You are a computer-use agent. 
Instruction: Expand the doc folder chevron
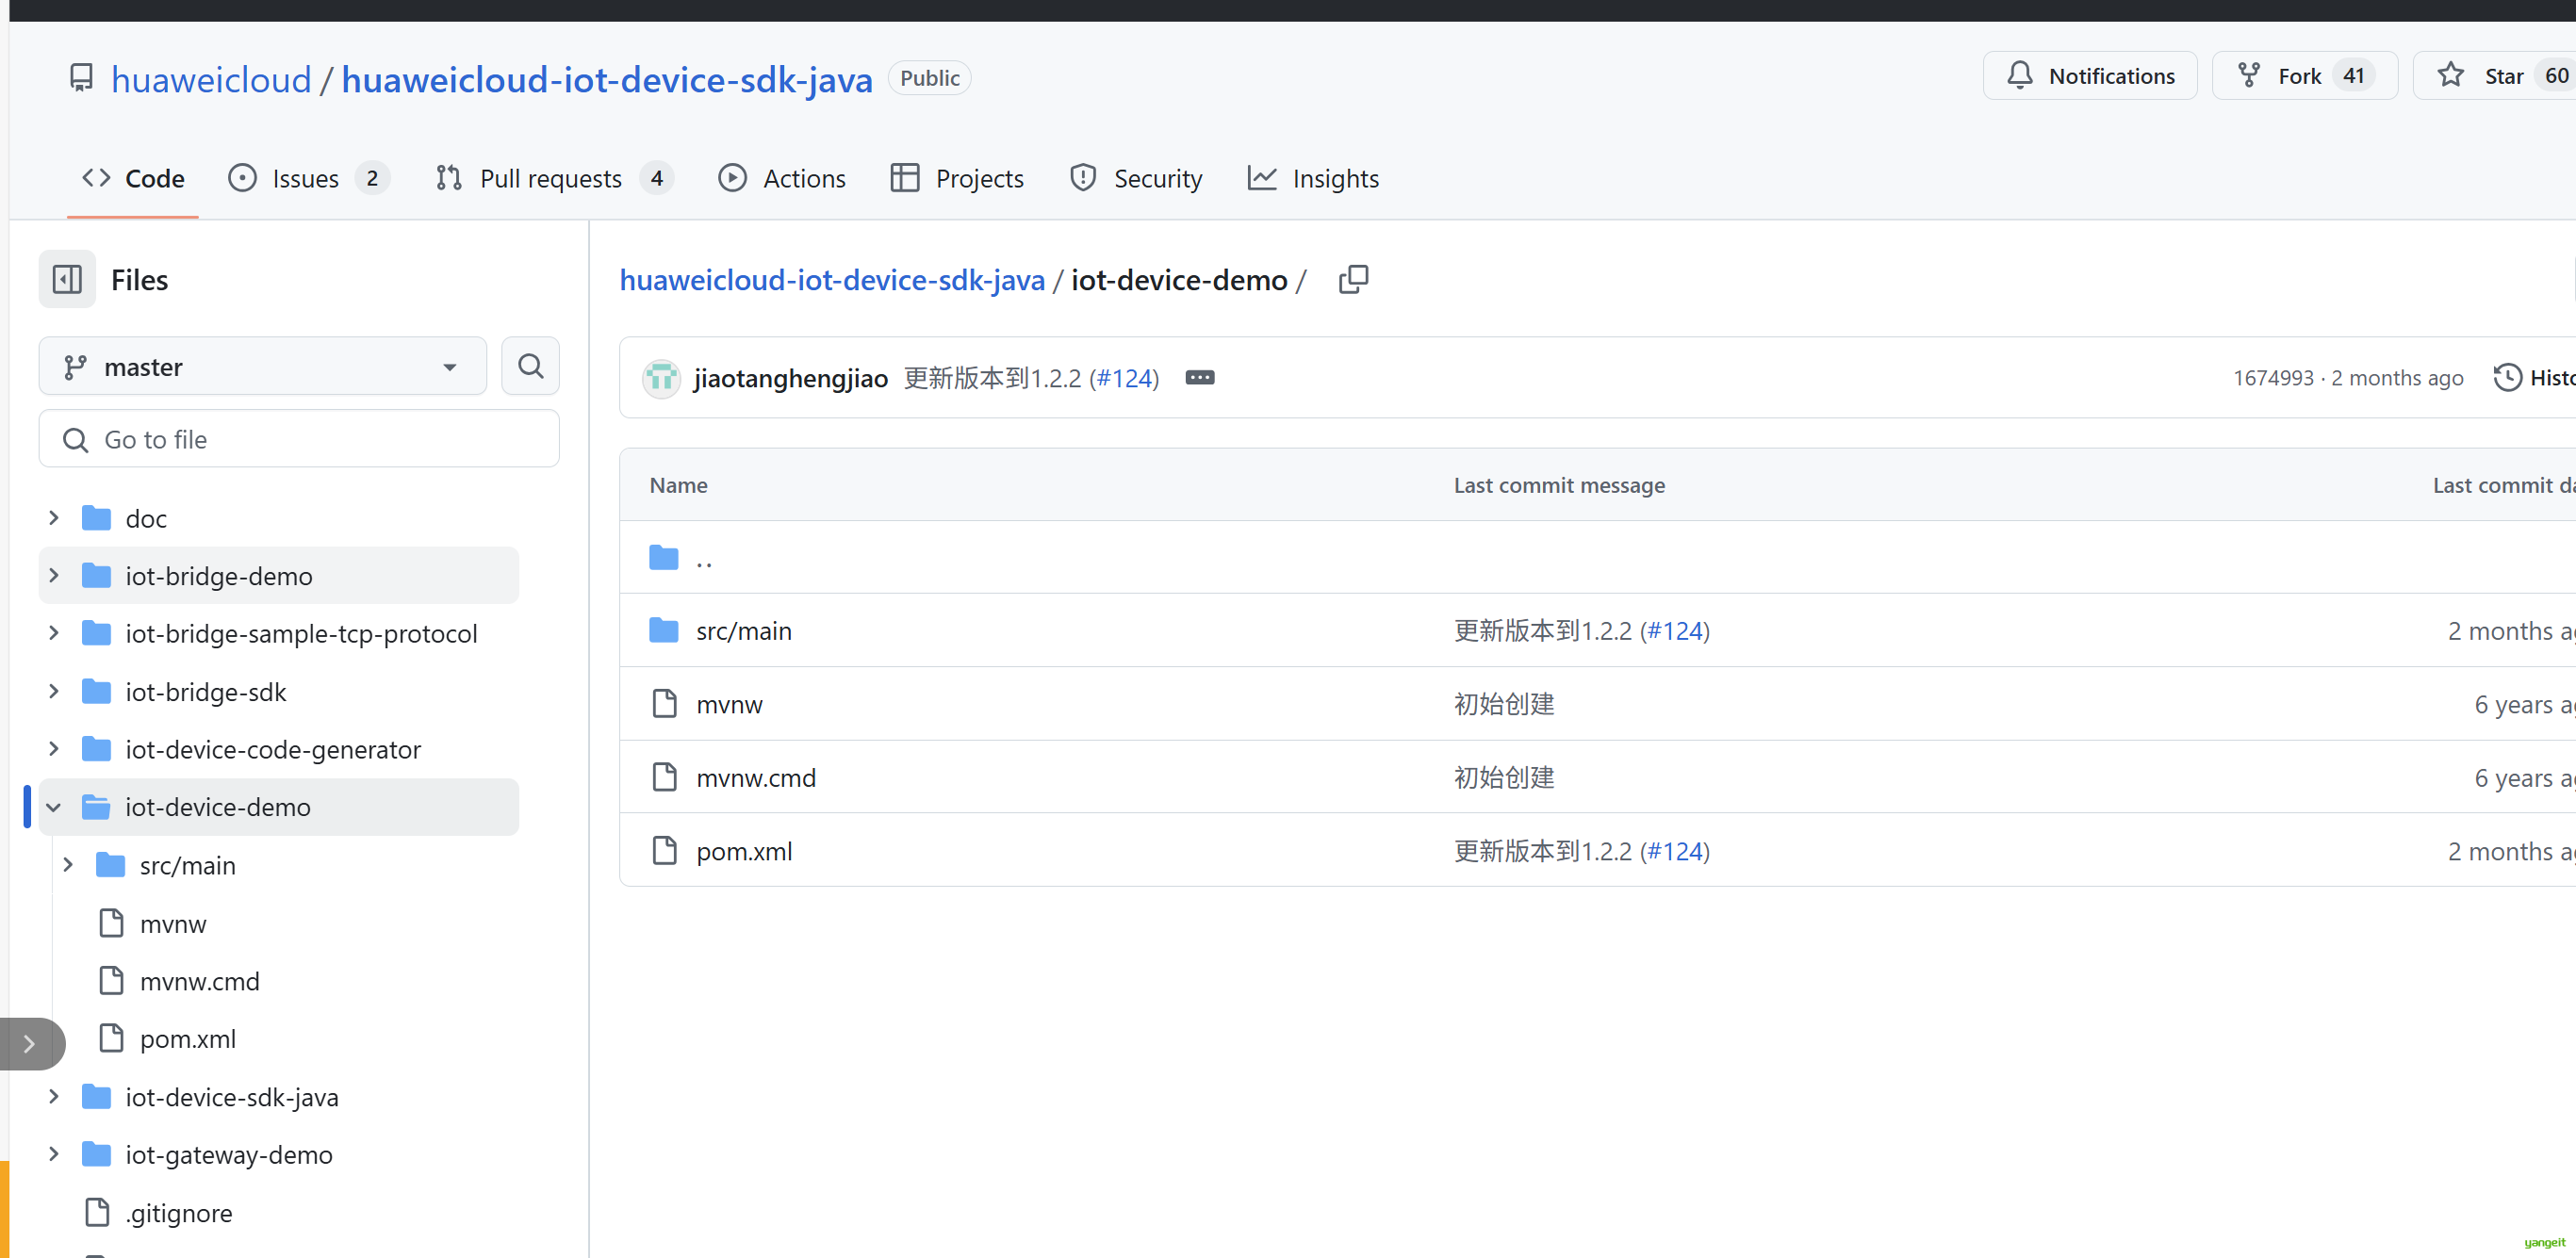coord(54,518)
